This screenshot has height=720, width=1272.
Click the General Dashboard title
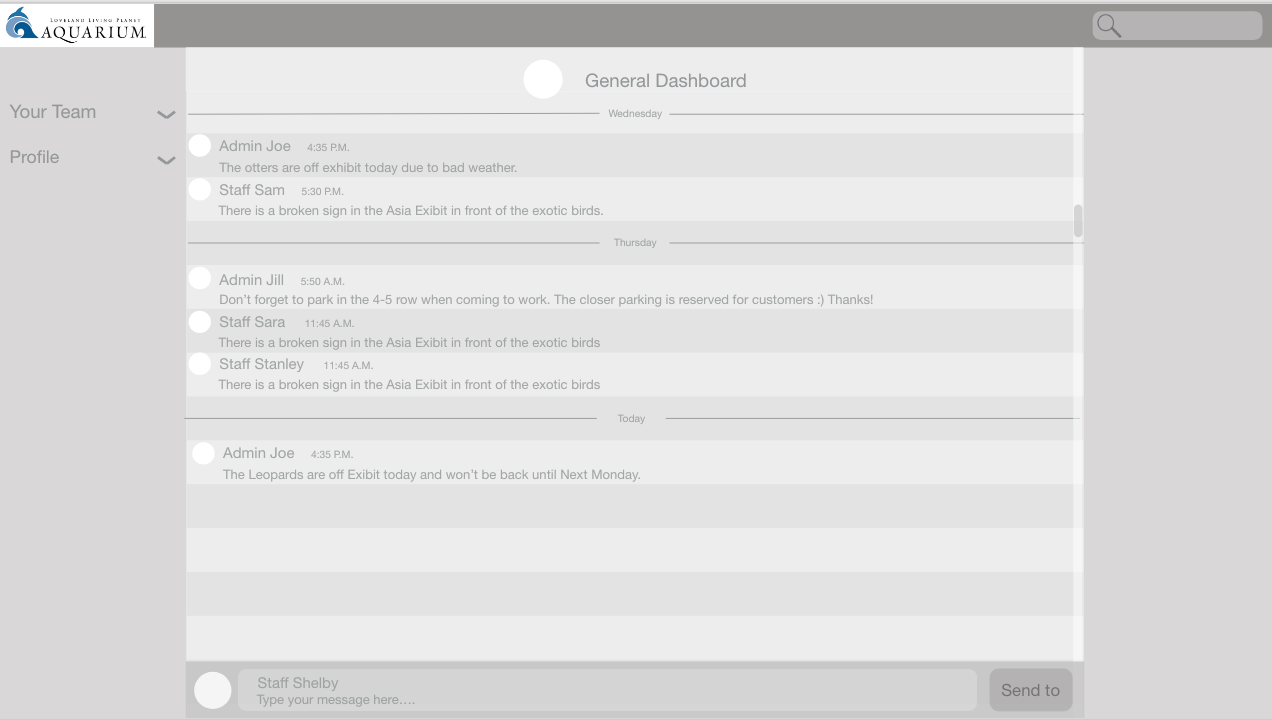coord(665,81)
